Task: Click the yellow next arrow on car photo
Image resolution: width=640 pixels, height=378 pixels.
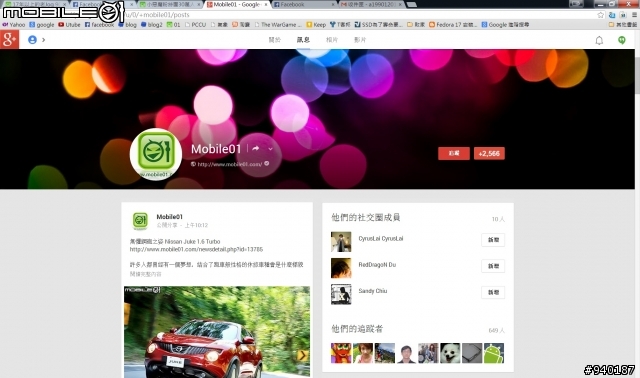Action: point(302,355)
